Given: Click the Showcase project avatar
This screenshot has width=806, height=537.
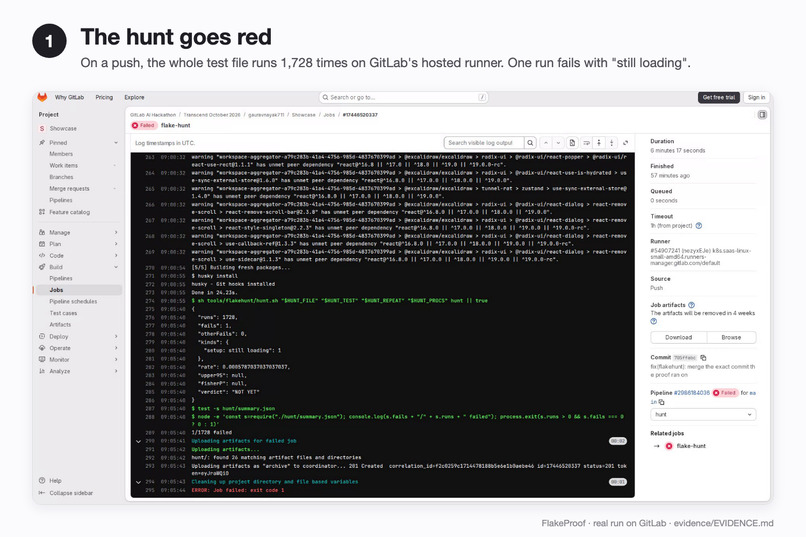Looking at the screenshot, I should click(42, 128).
